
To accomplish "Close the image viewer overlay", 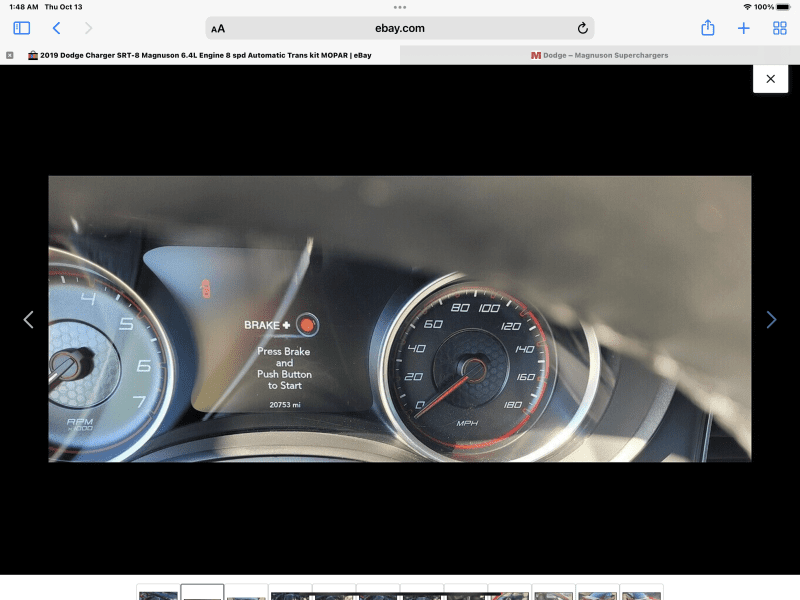I will coord(770,78).
